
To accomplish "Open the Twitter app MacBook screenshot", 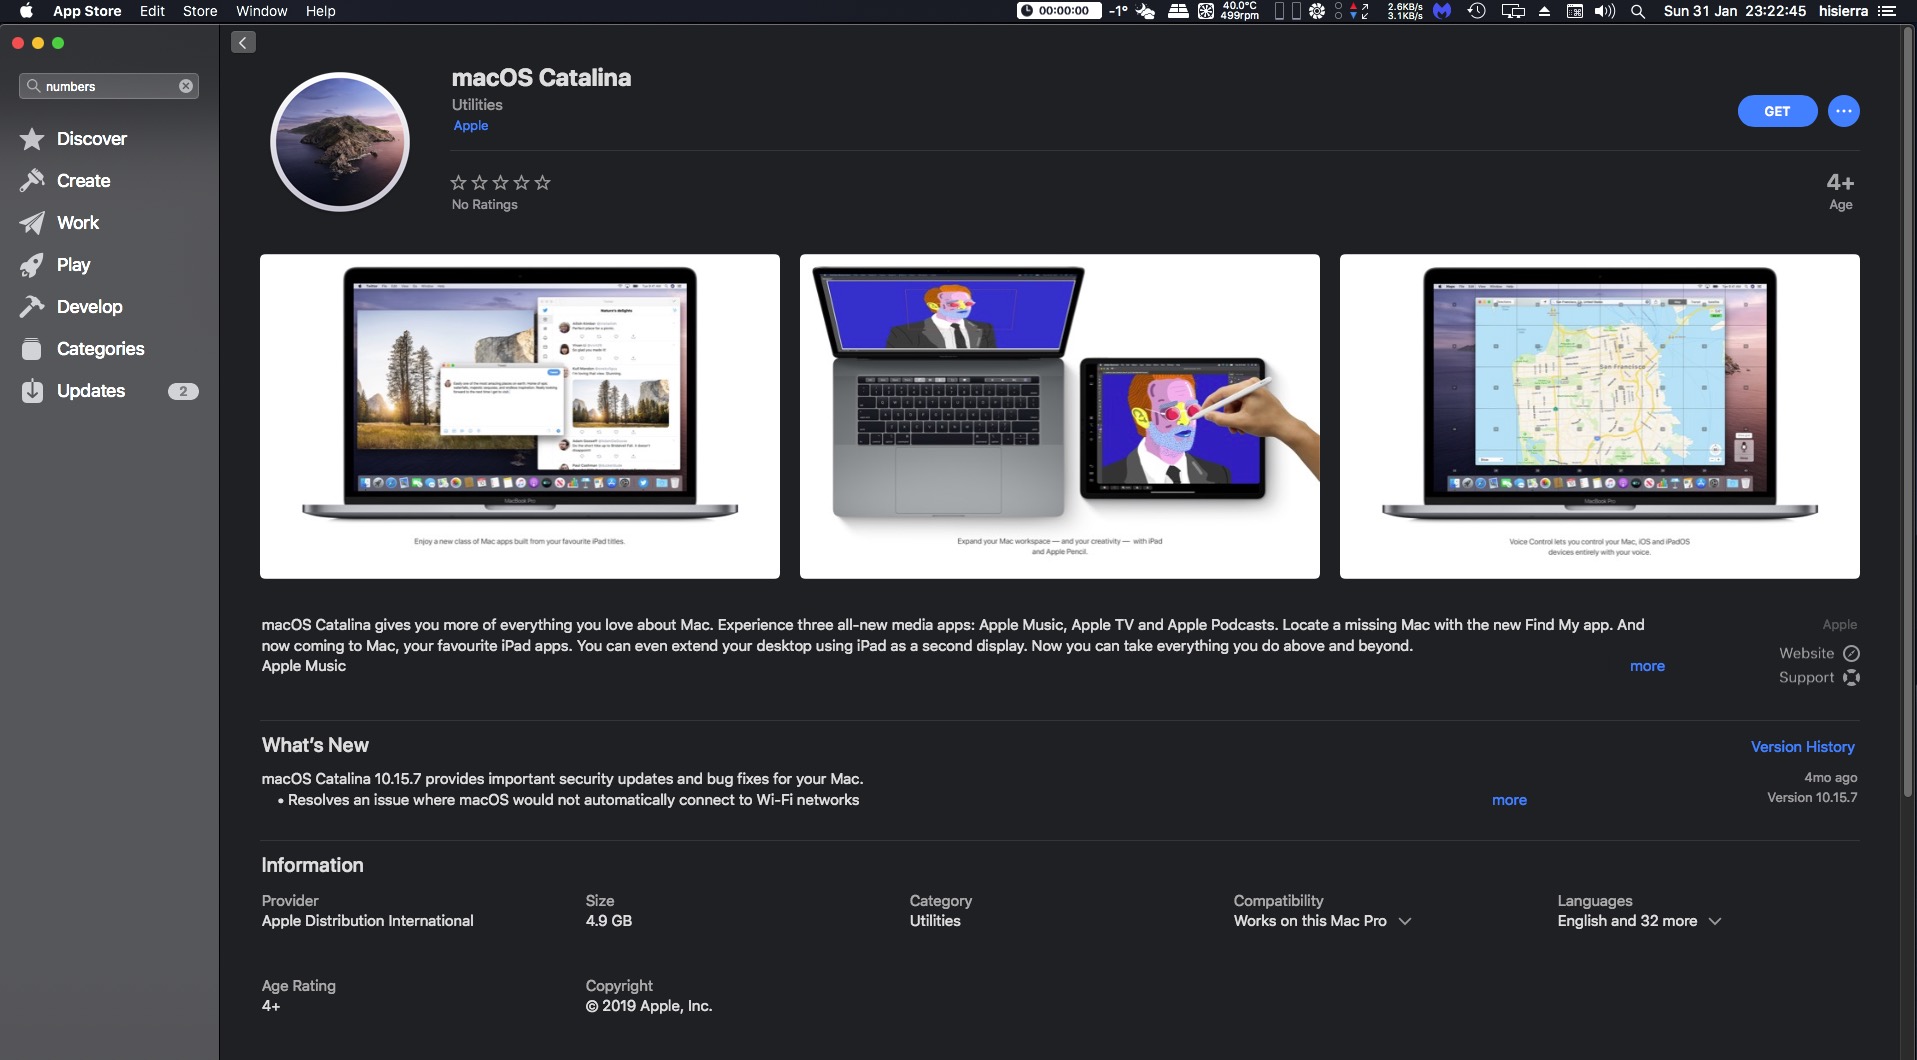I will 520,416.
